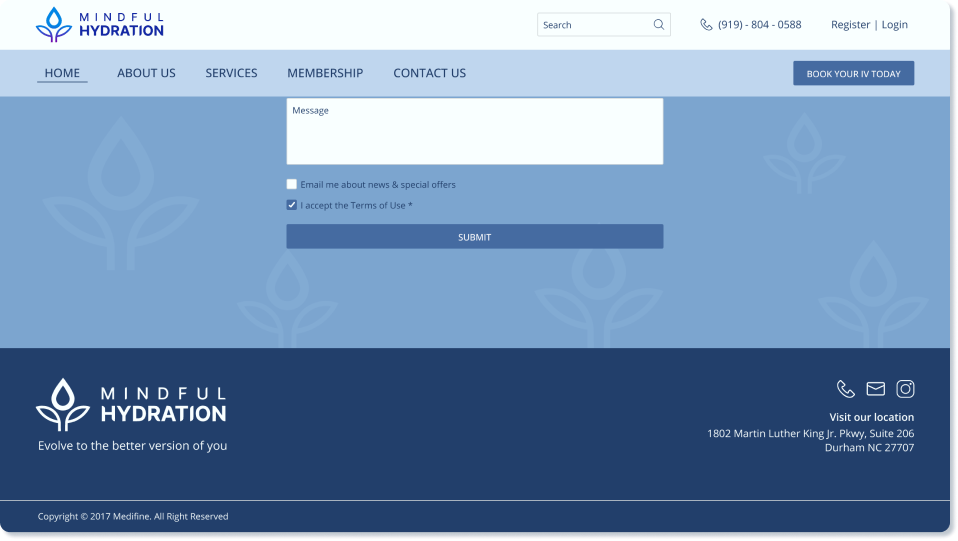Open the MEMBERSHIP menu item

[x=325, y=73]
